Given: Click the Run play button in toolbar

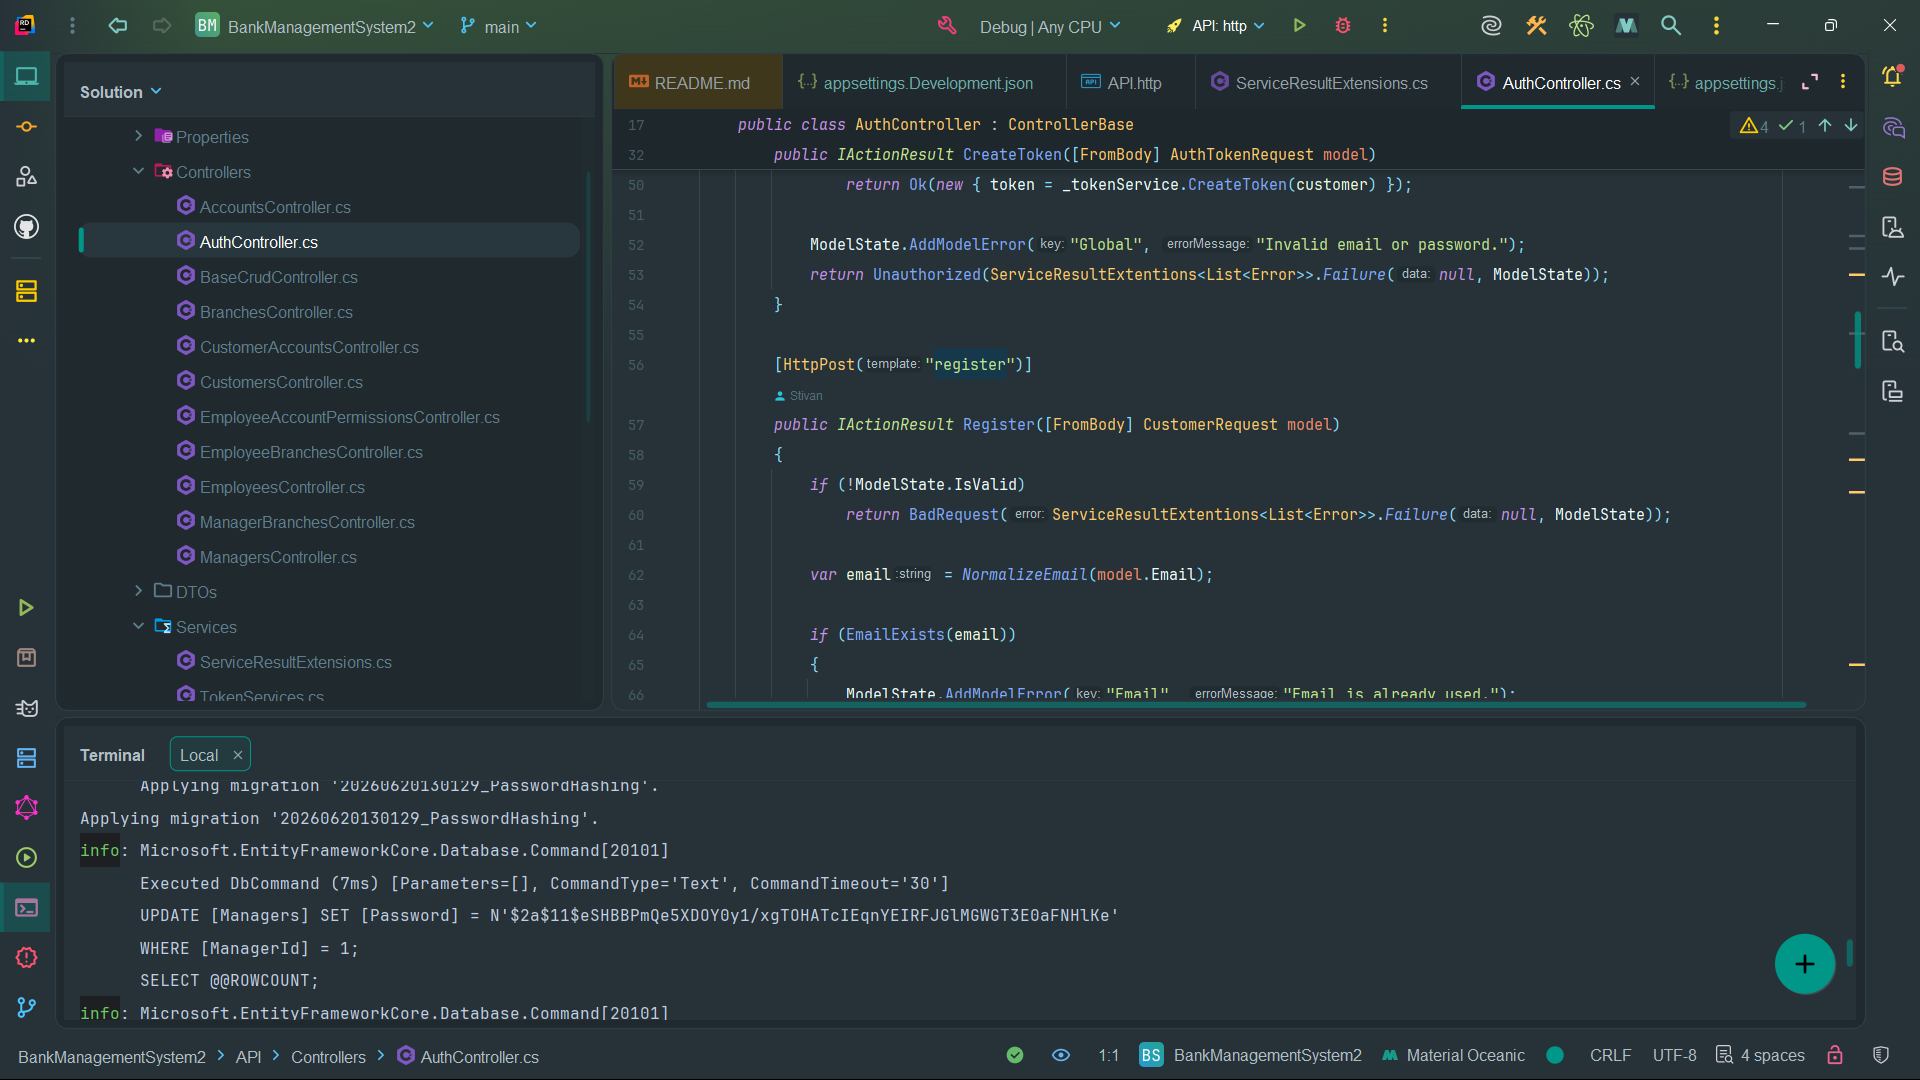Looking at the screenshot, I should (1299, 26).
